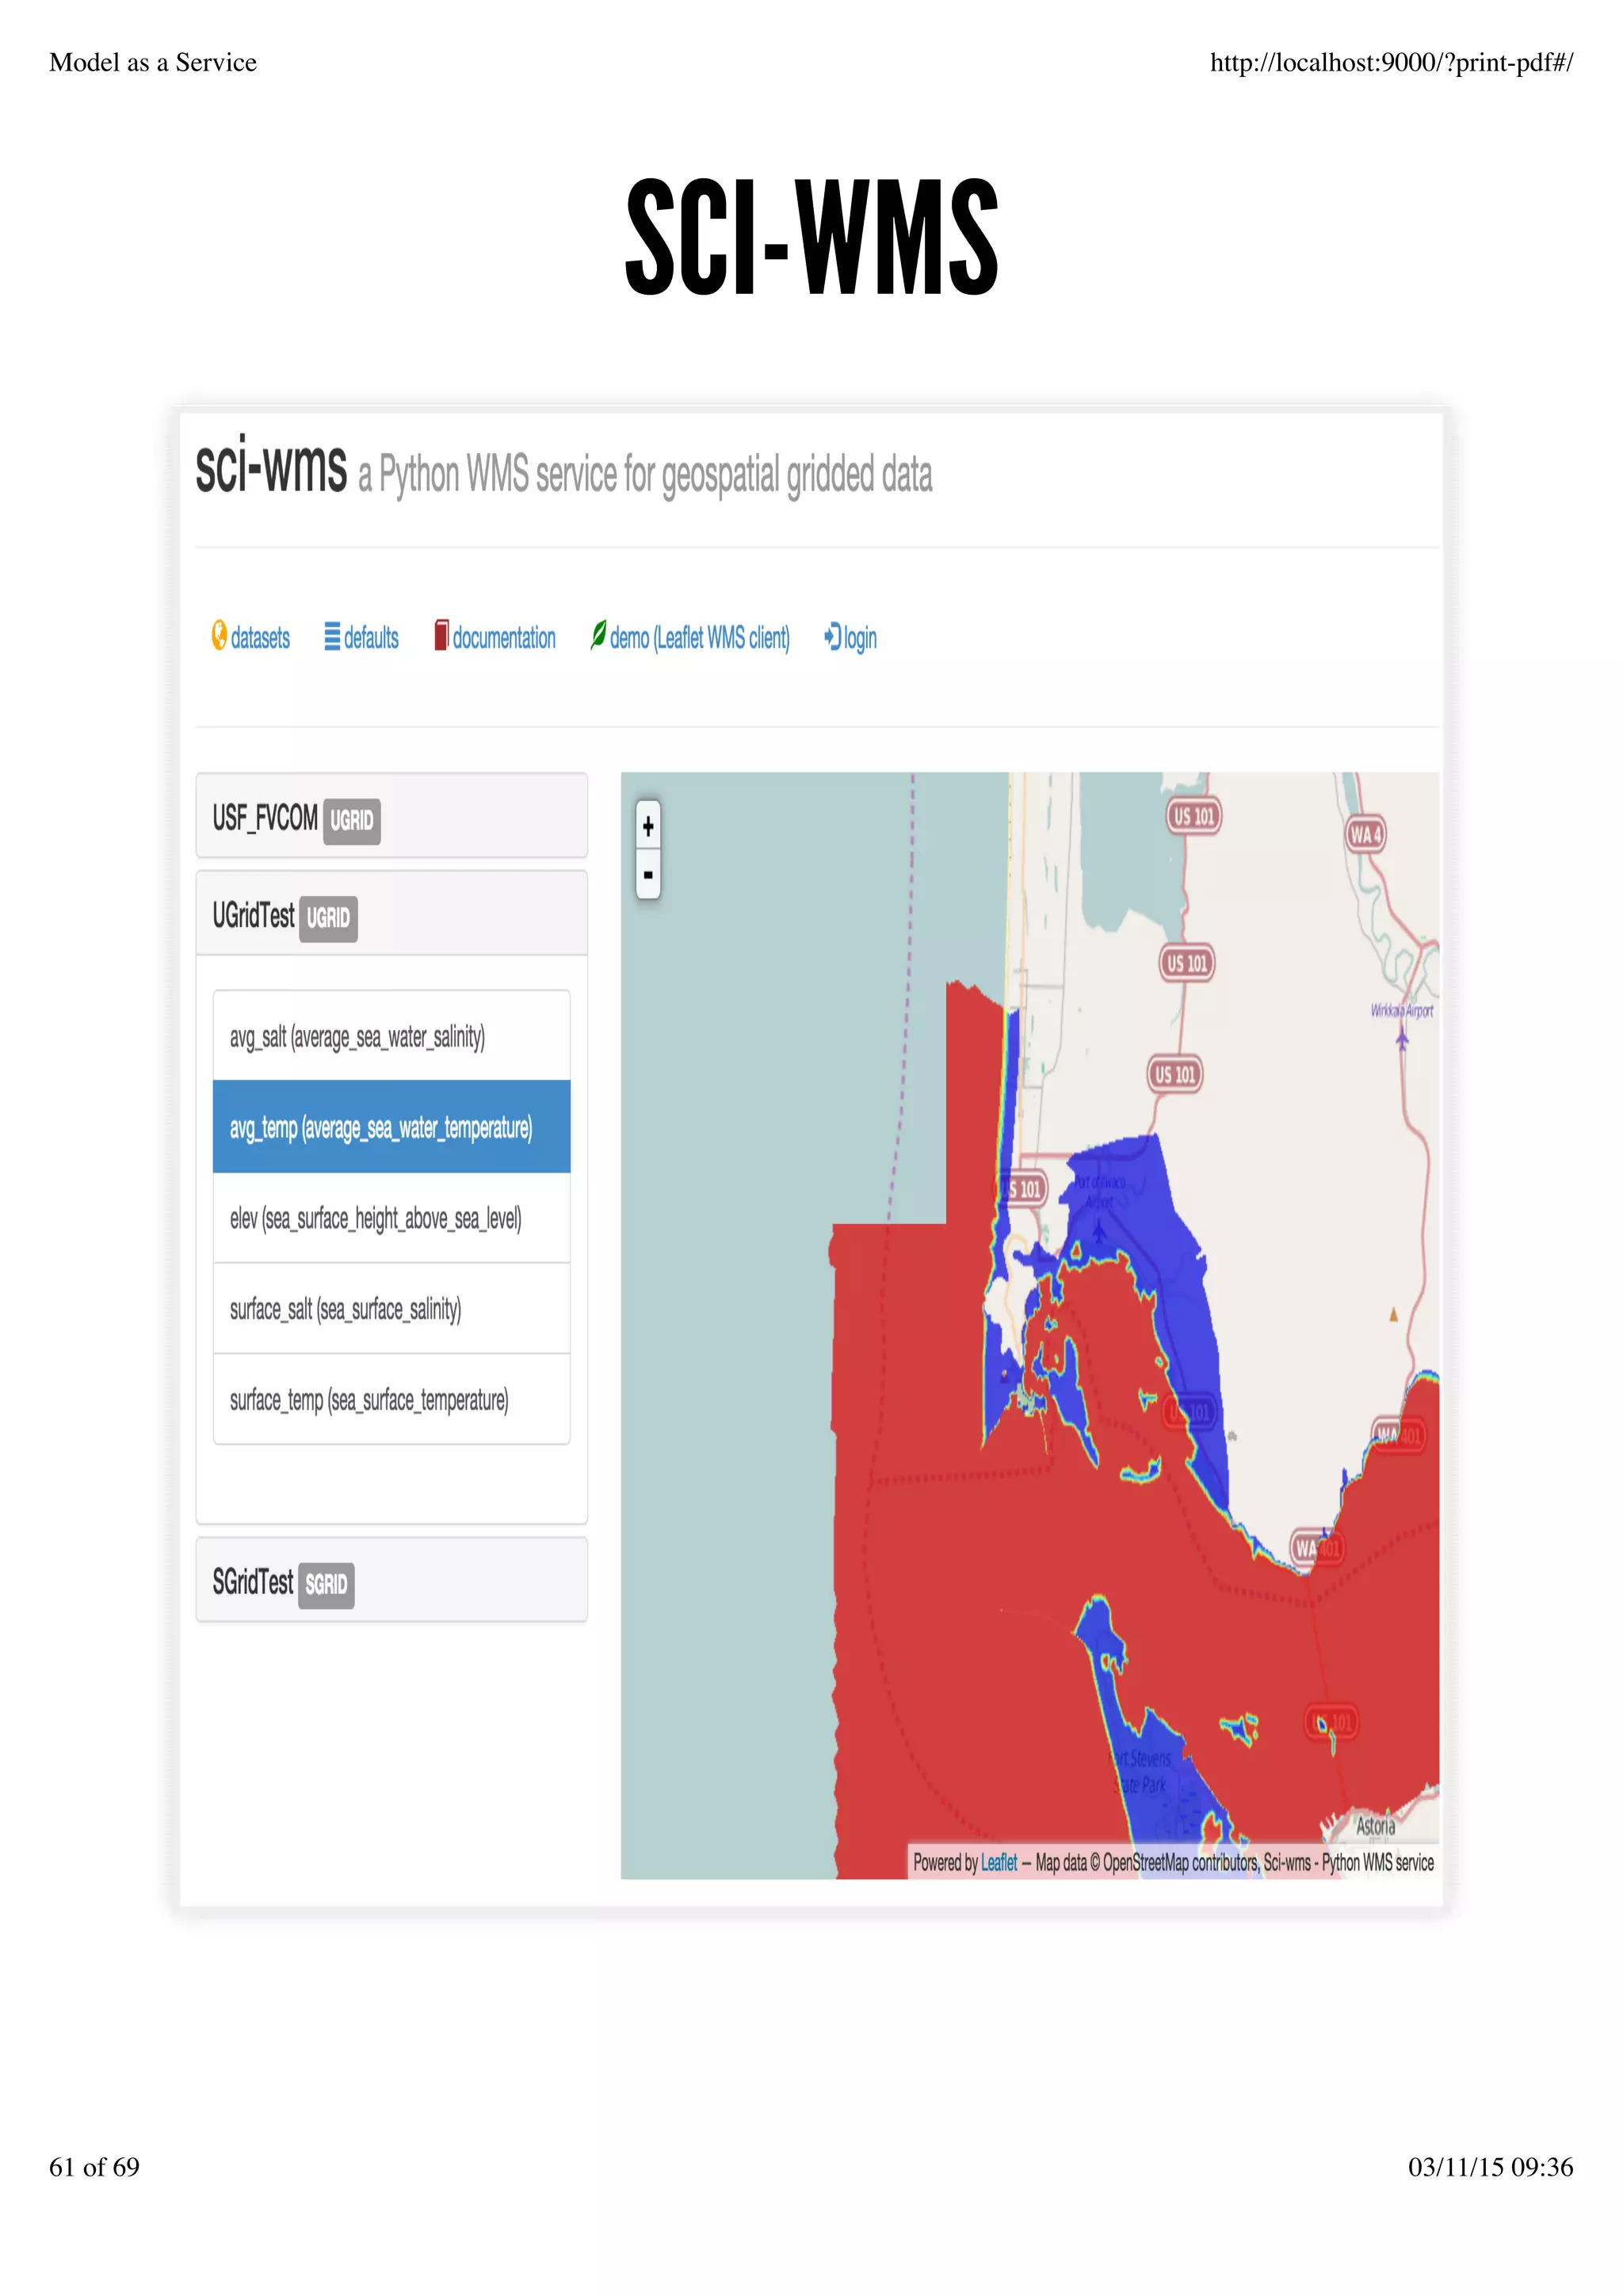Click the login arrow icon
The image size is (1623, 2296).
832,636
